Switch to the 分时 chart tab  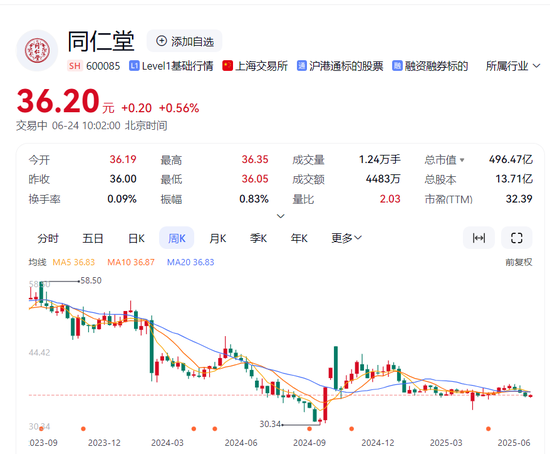(48, 238)
